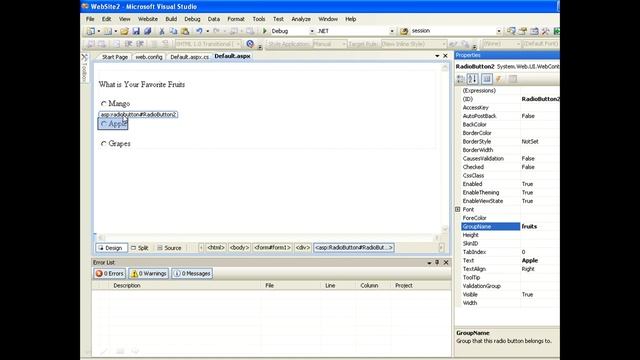Screen dimensions: 640x360
Task: Click the Add New Item toolbar icon
Action: click(108, 31)
